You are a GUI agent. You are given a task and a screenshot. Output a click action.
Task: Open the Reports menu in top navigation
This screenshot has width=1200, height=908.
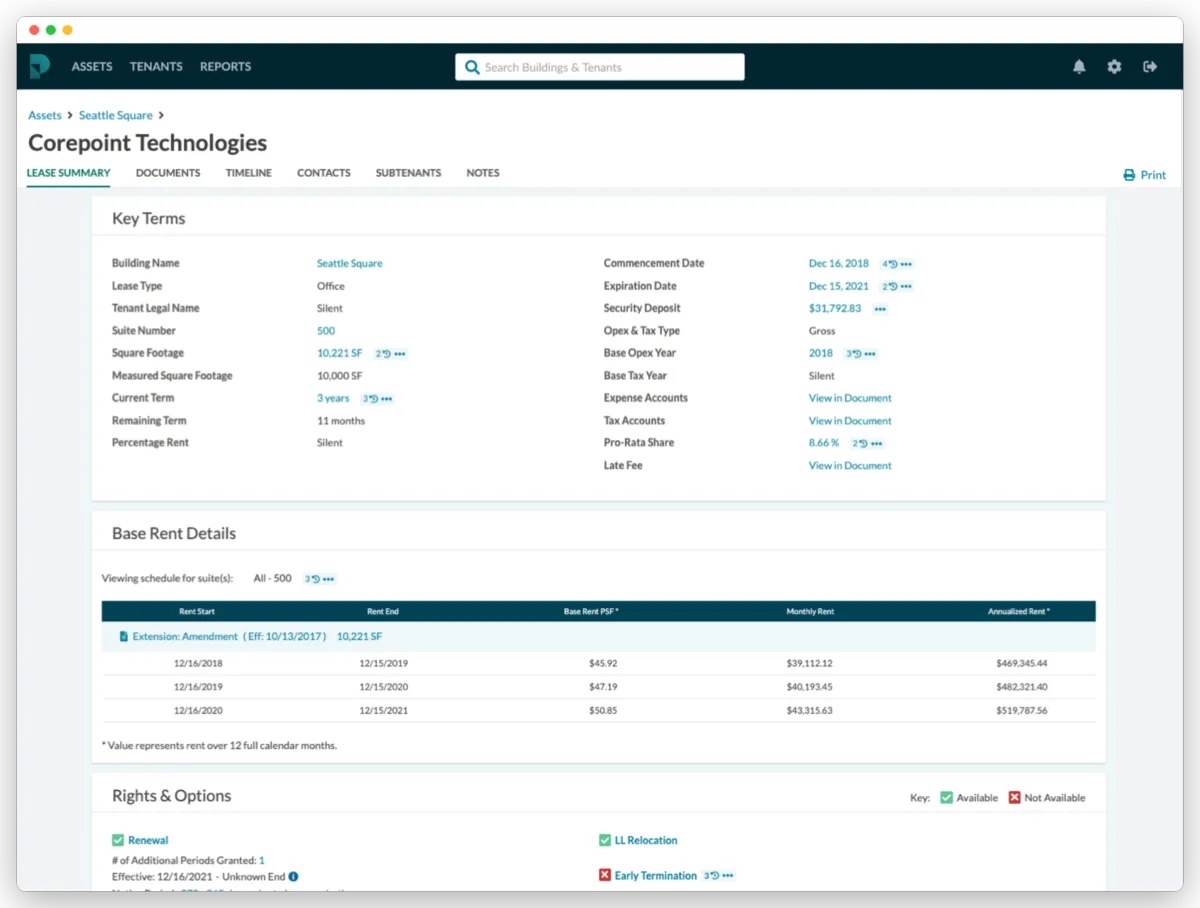point(225,67)
